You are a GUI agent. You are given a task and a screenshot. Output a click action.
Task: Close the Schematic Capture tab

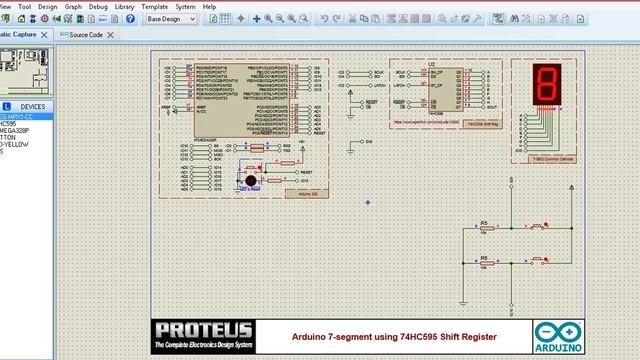click(44, 35)
